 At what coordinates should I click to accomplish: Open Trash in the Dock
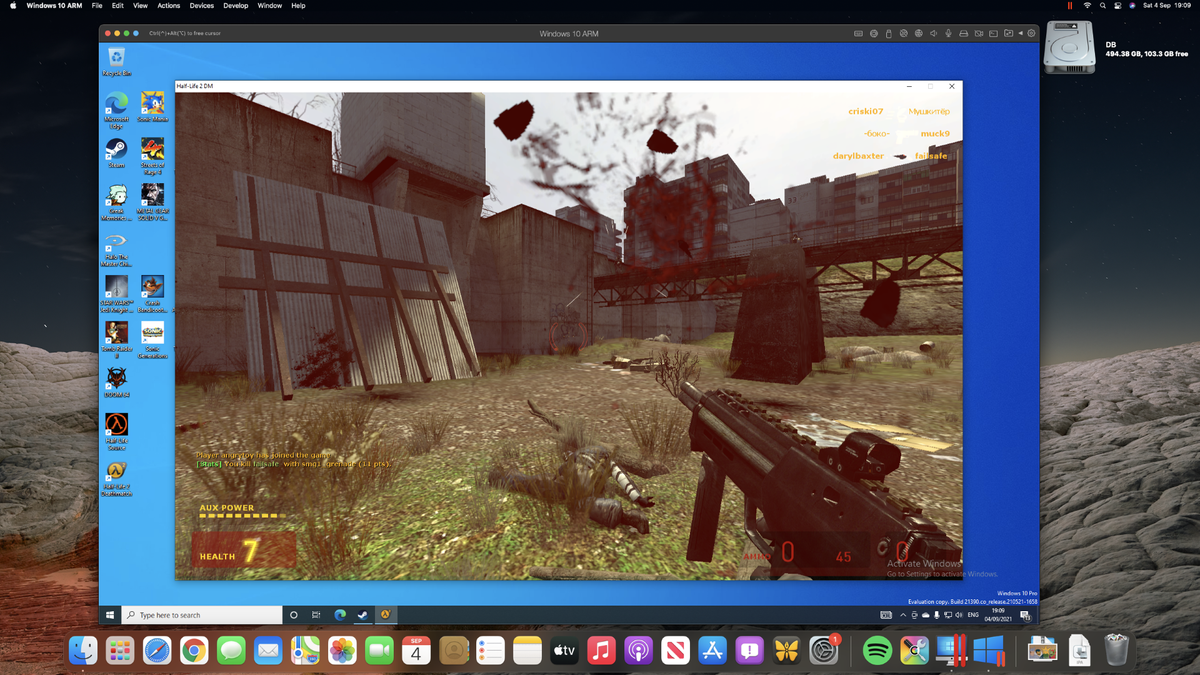pos(1116,651)
